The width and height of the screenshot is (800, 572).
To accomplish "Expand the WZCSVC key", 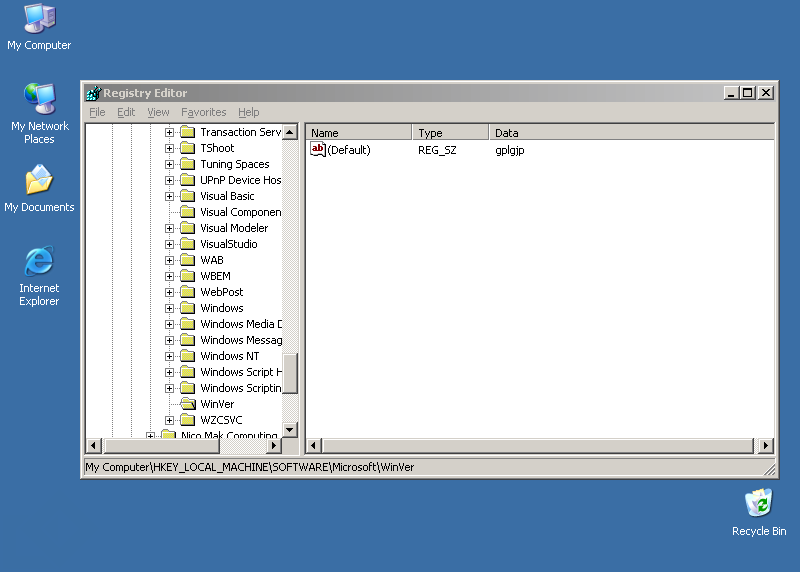I will tap(169, 420).
